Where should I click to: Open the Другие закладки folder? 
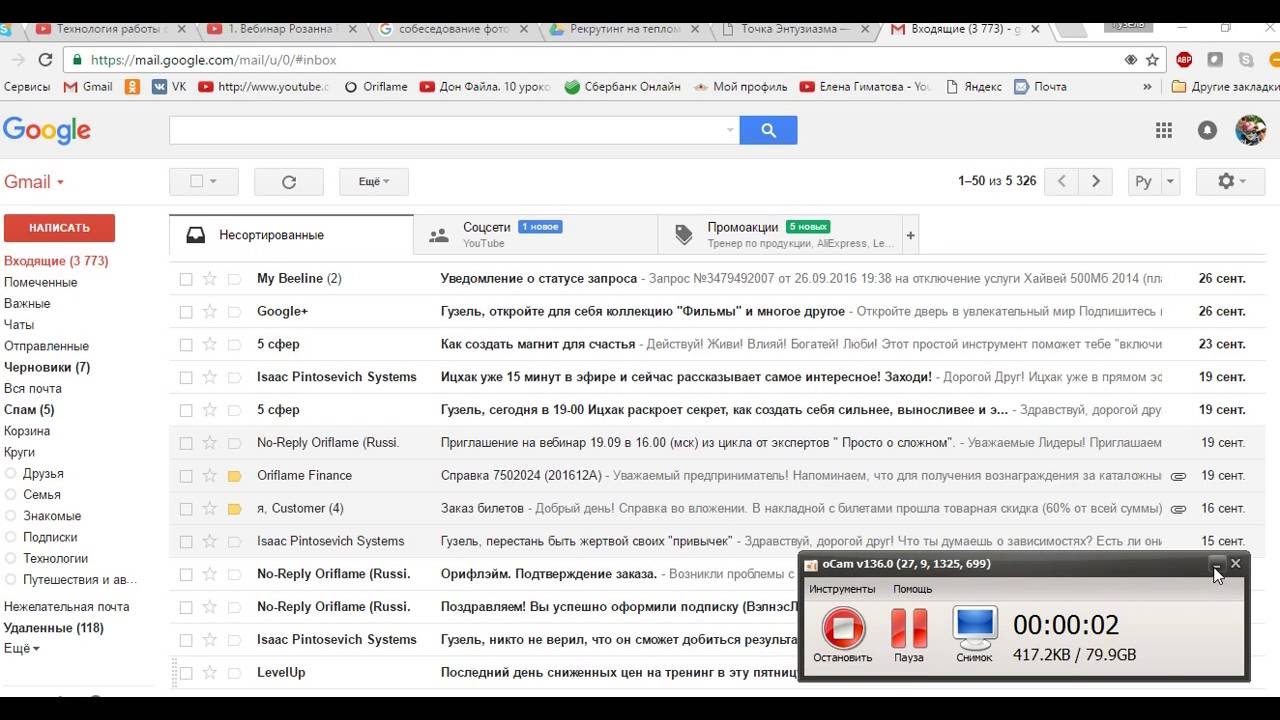pos(1227,87)
